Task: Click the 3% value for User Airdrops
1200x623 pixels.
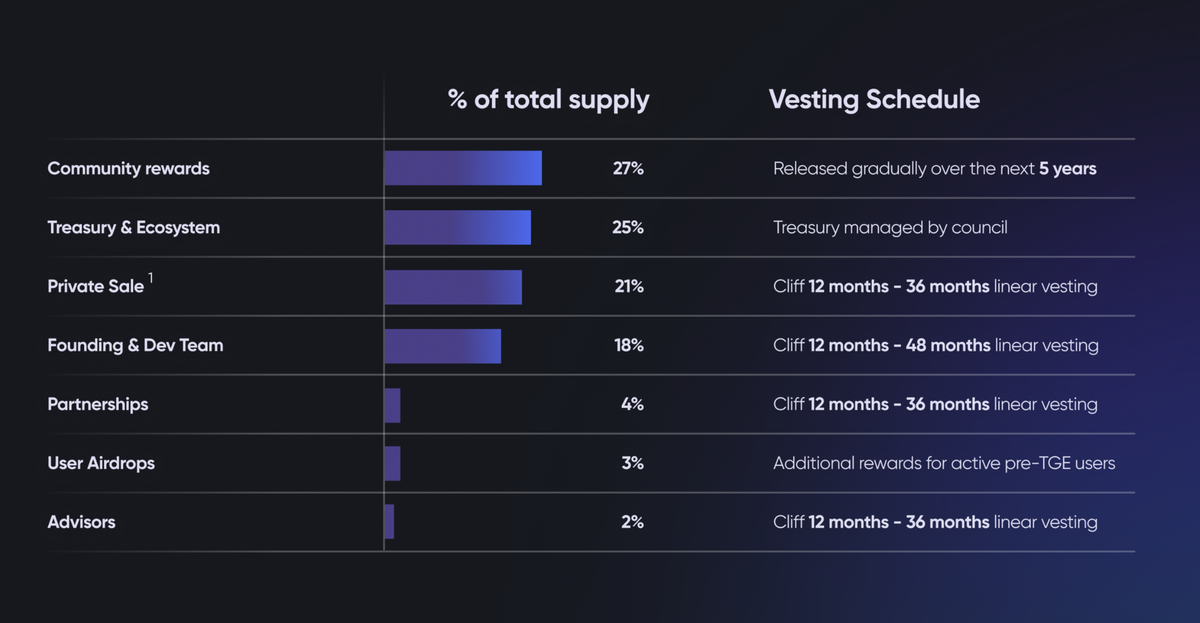Action: 632,463
